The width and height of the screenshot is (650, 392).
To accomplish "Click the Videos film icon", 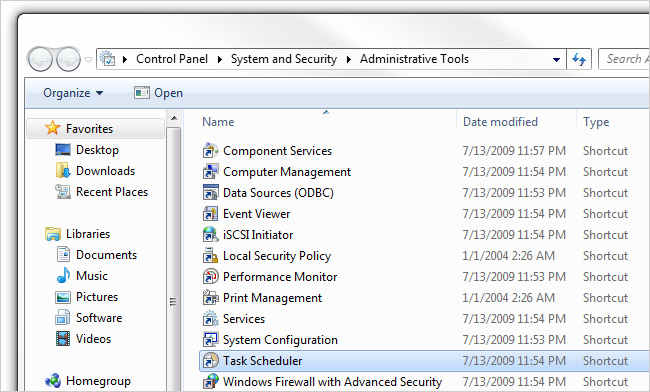I will tap(63, 339).
